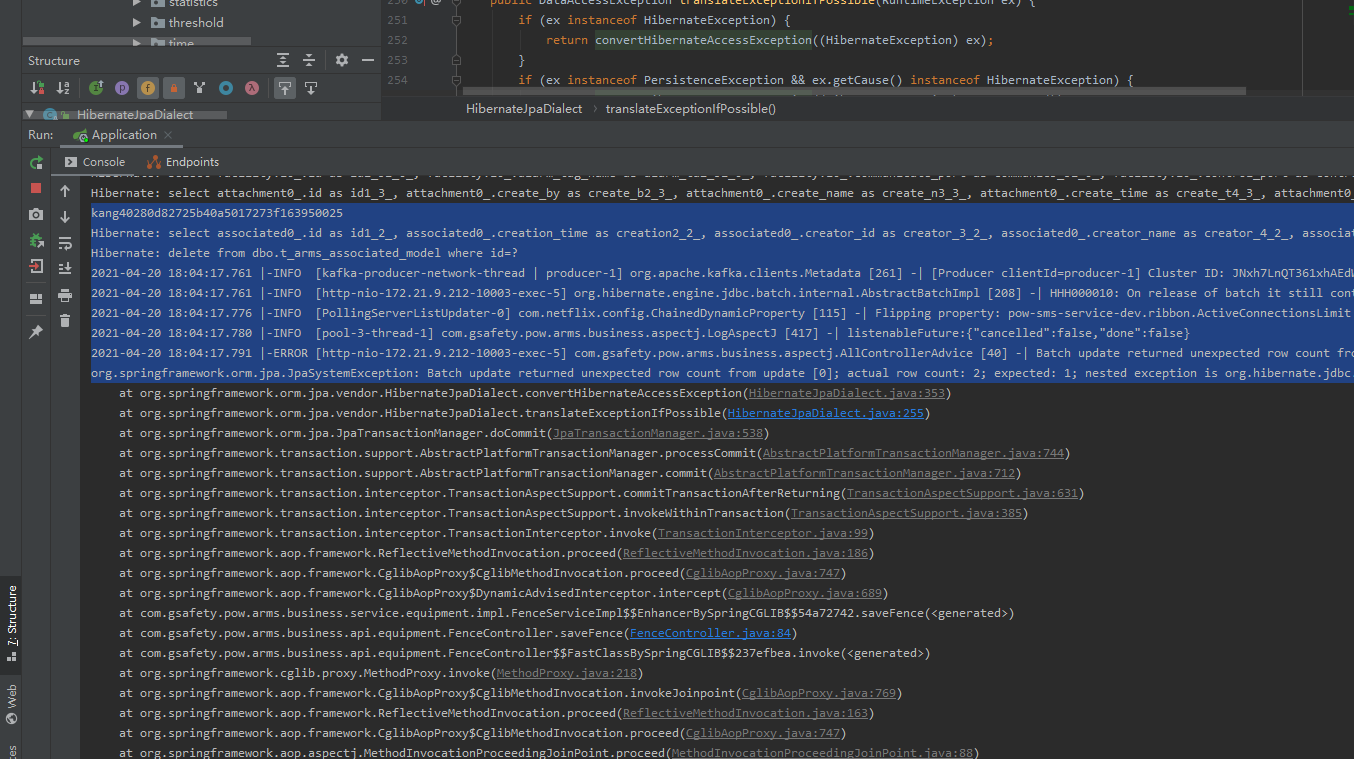The height and width of the screenshot is (759, 1354).
Task: Open TransactionAspectSupport.java:385 link
Action: tap(905, 513)
